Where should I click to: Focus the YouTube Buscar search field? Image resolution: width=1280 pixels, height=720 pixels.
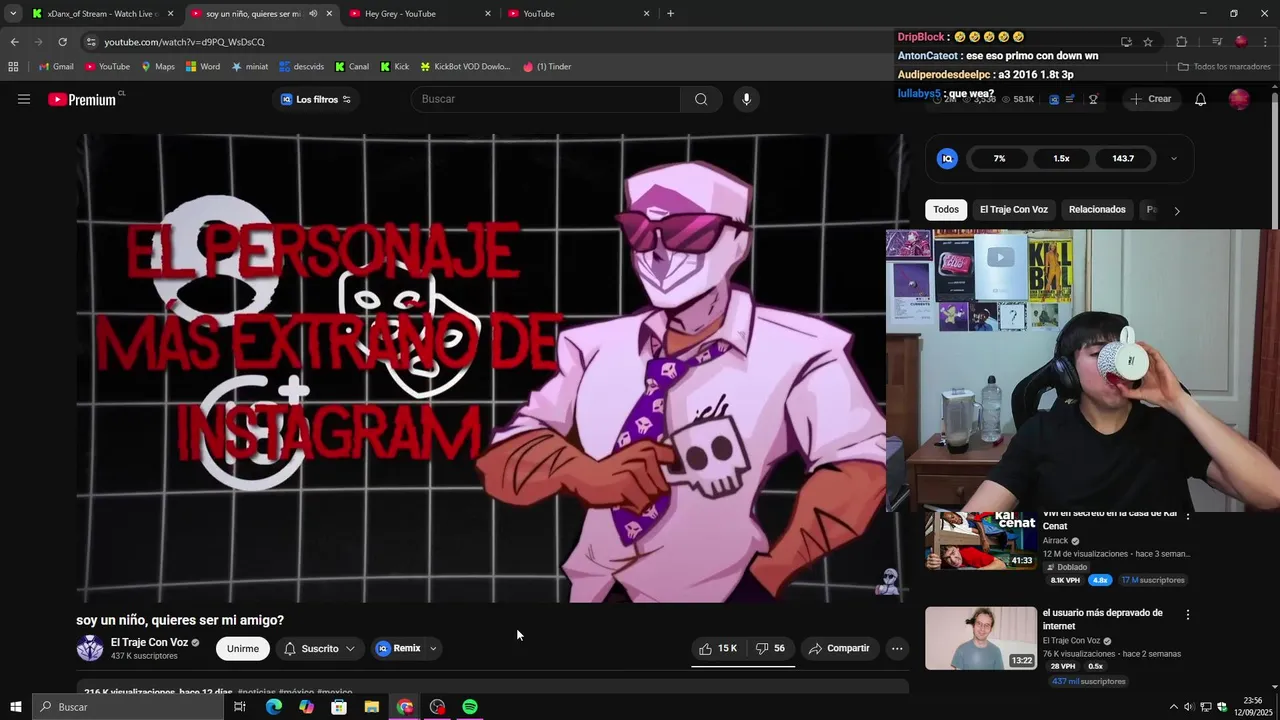546,99
